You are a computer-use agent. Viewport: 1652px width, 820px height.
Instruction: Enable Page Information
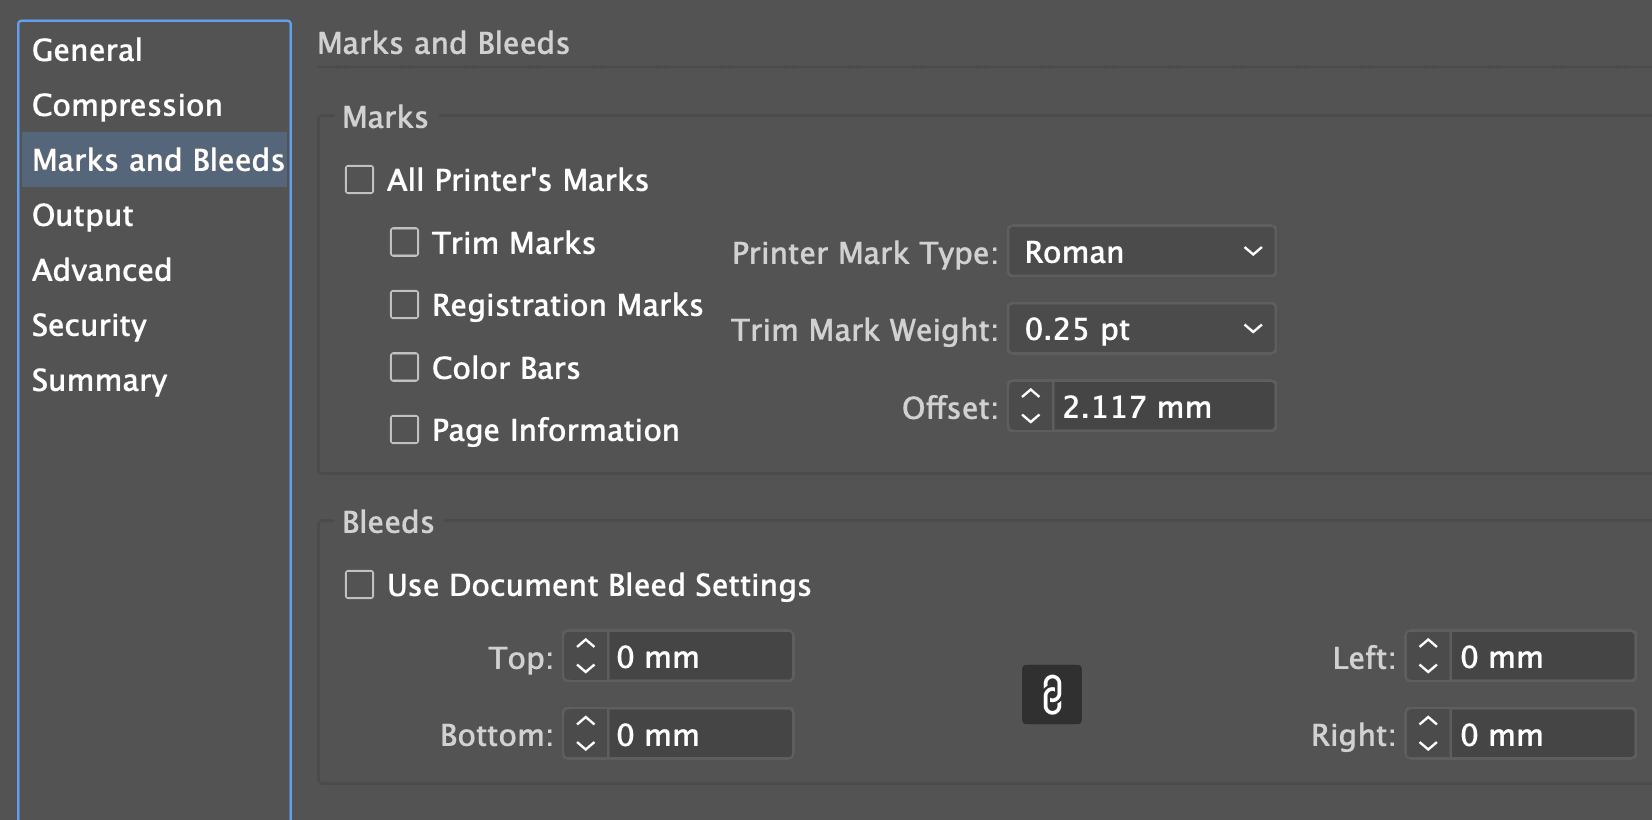click(404, 429)
